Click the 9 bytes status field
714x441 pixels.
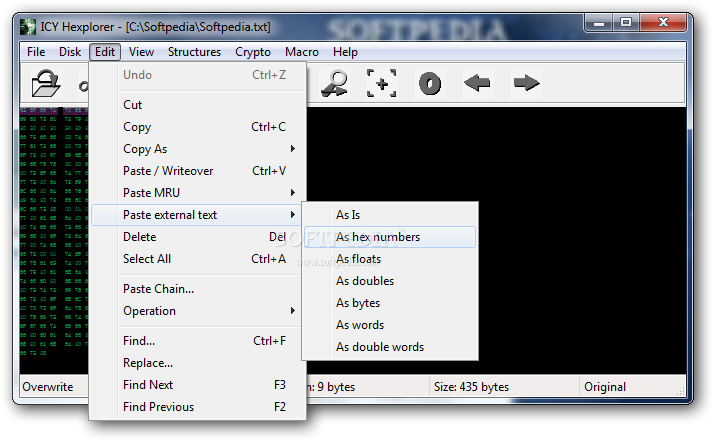point(367,386)
